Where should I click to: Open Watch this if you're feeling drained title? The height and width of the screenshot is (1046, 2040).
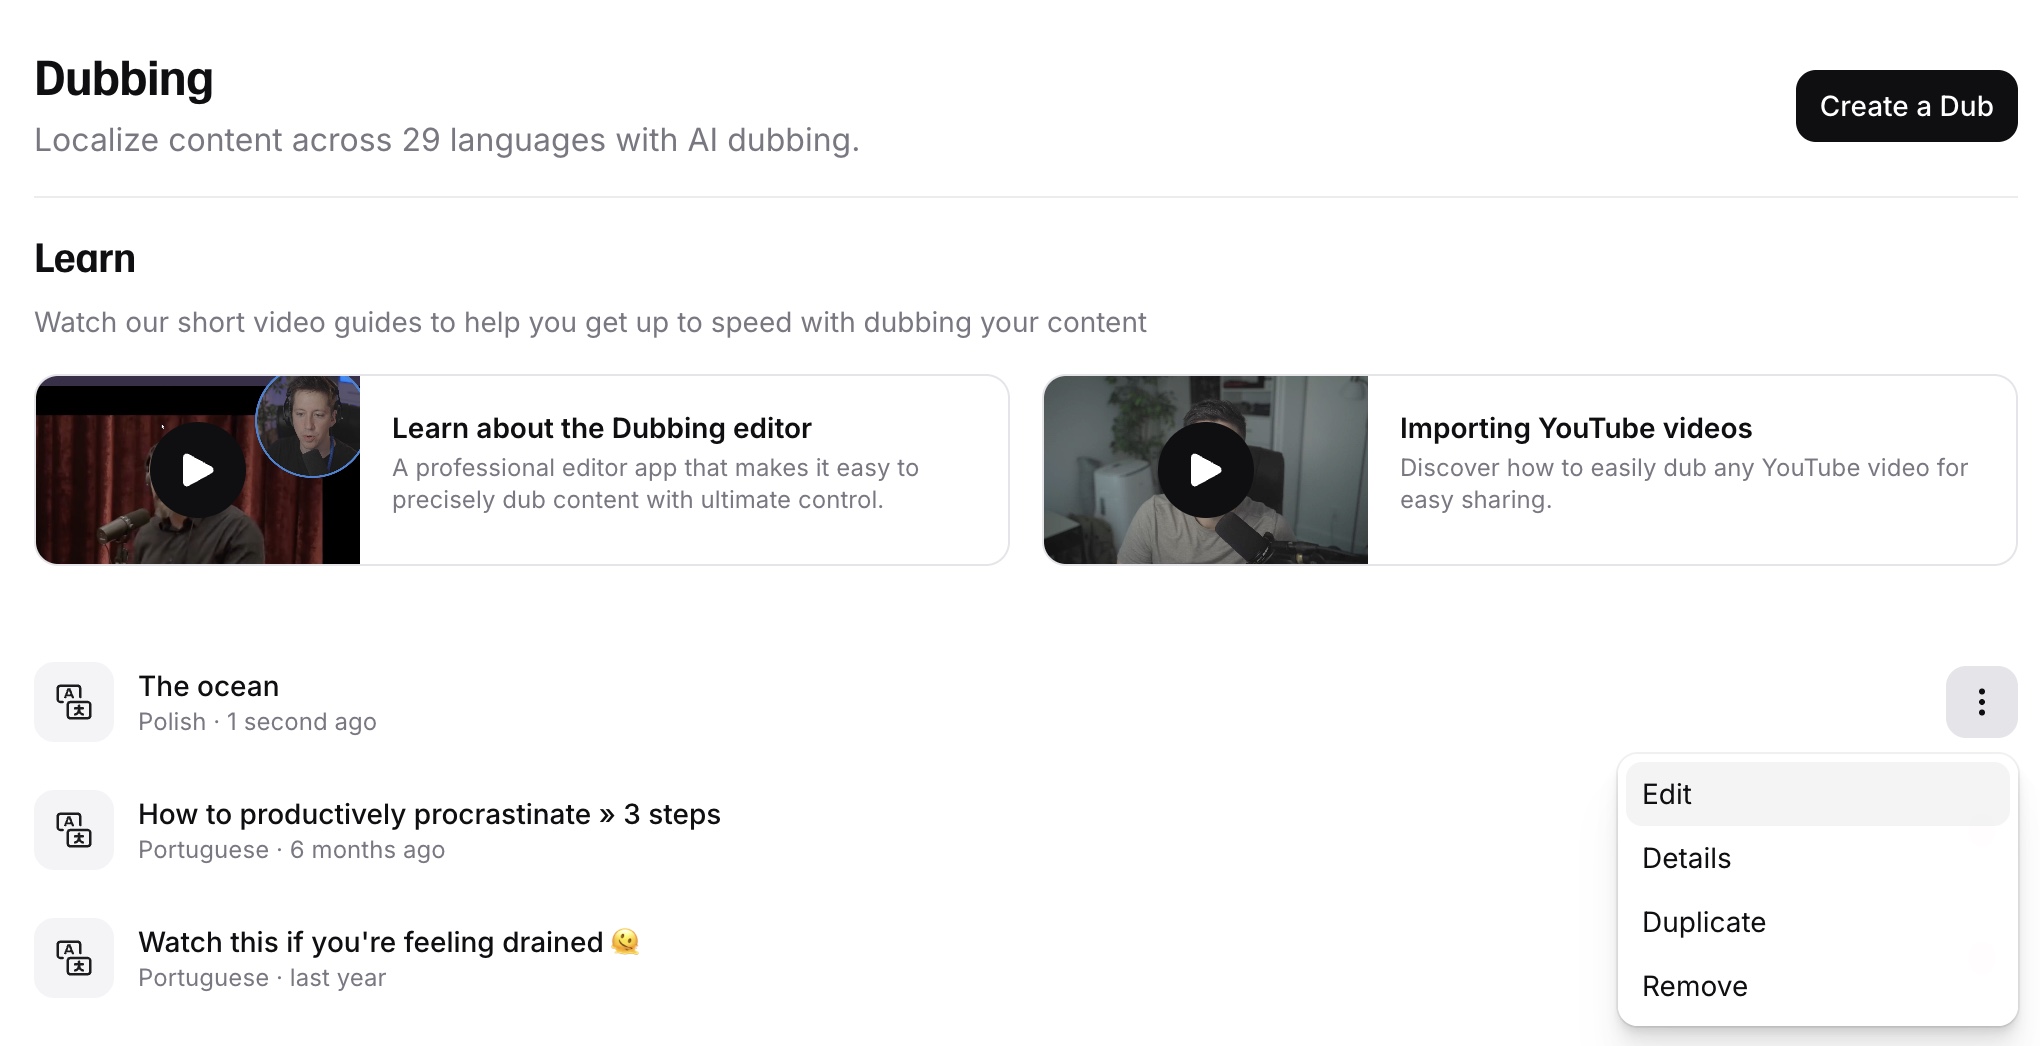[x=370, y=942]
